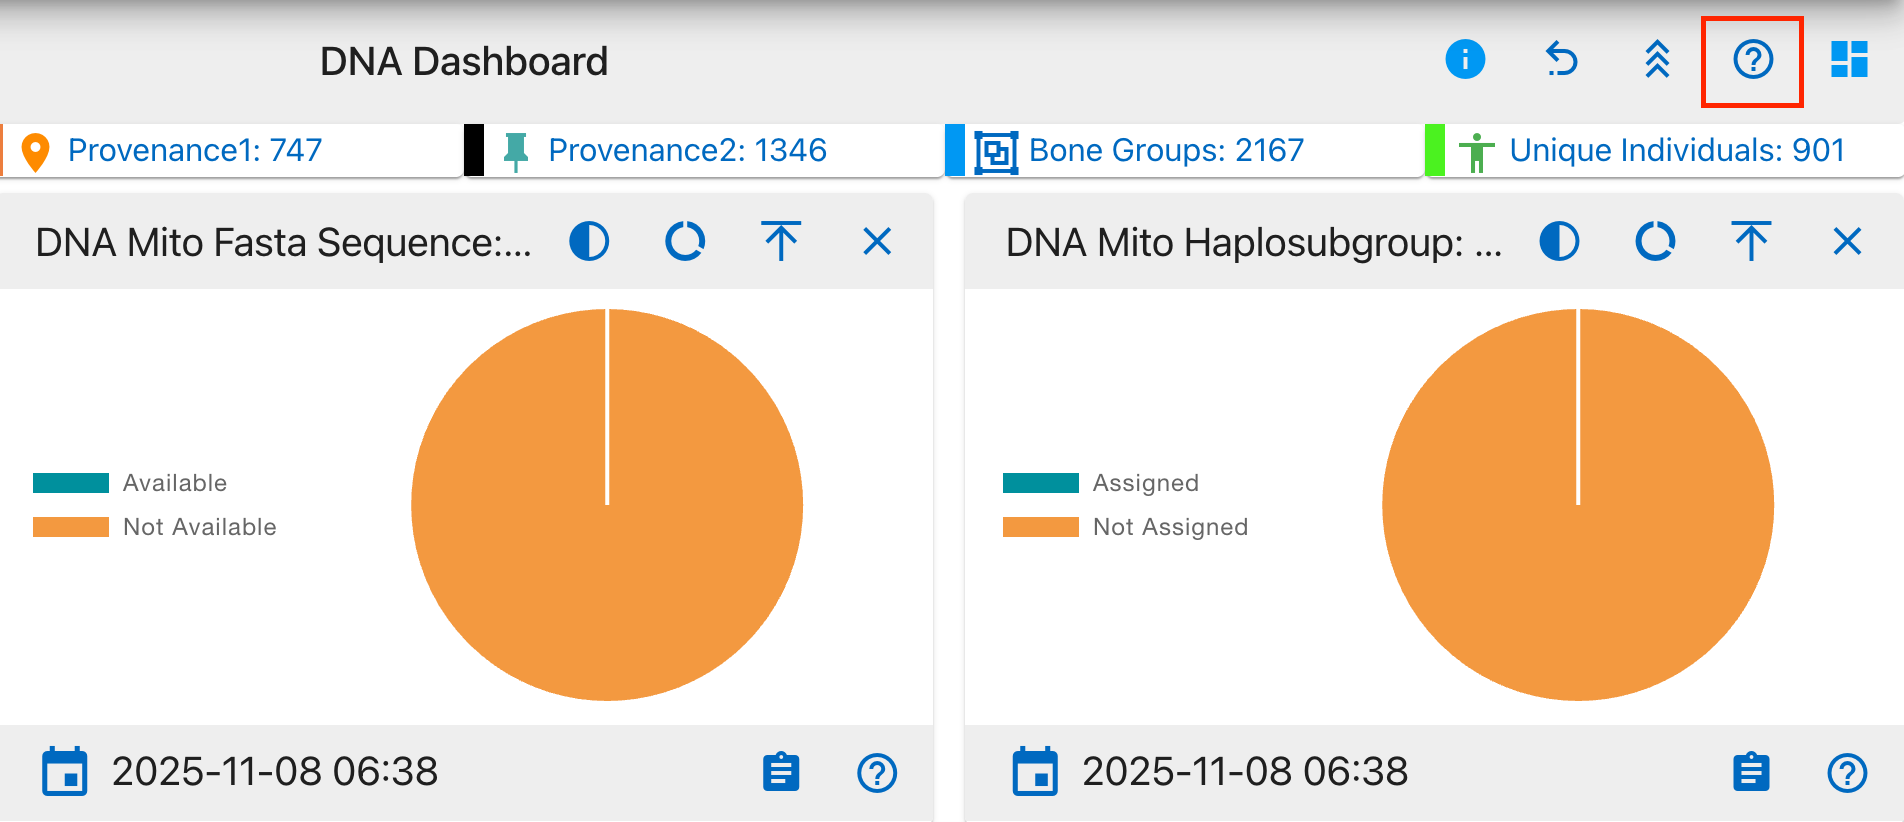Toggle the Not Available legend swatch
Screen dimensions: 1904x822
[71, 527]
